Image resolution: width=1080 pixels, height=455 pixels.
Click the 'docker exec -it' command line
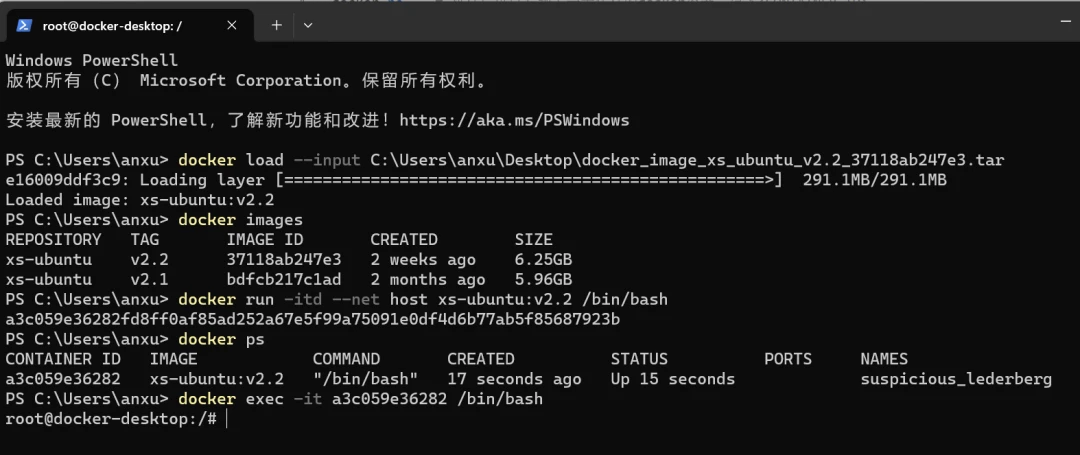[x=360, y=399]
